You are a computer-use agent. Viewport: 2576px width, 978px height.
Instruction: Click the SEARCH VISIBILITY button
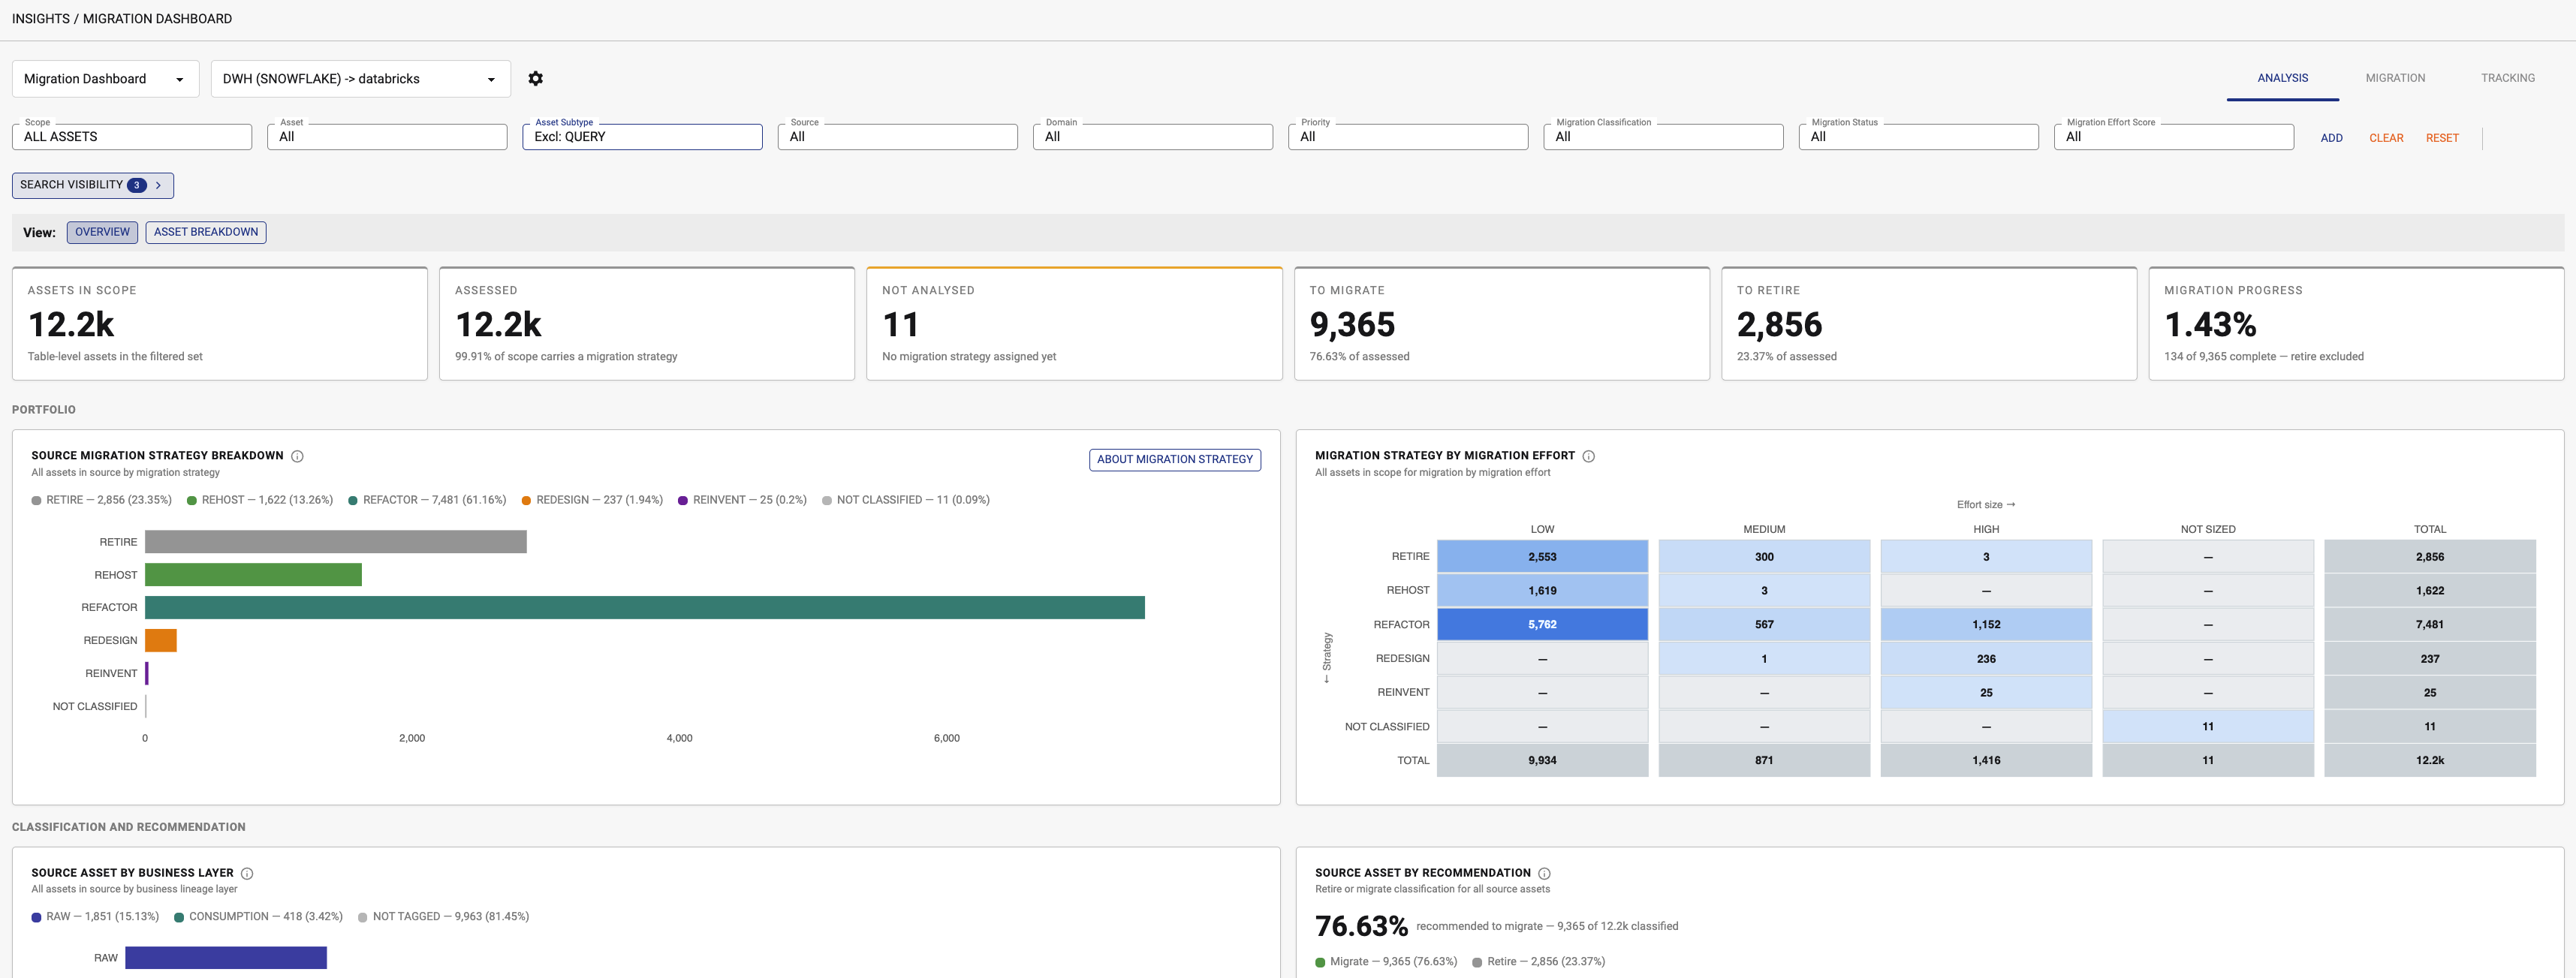click(x=92, y=185)
